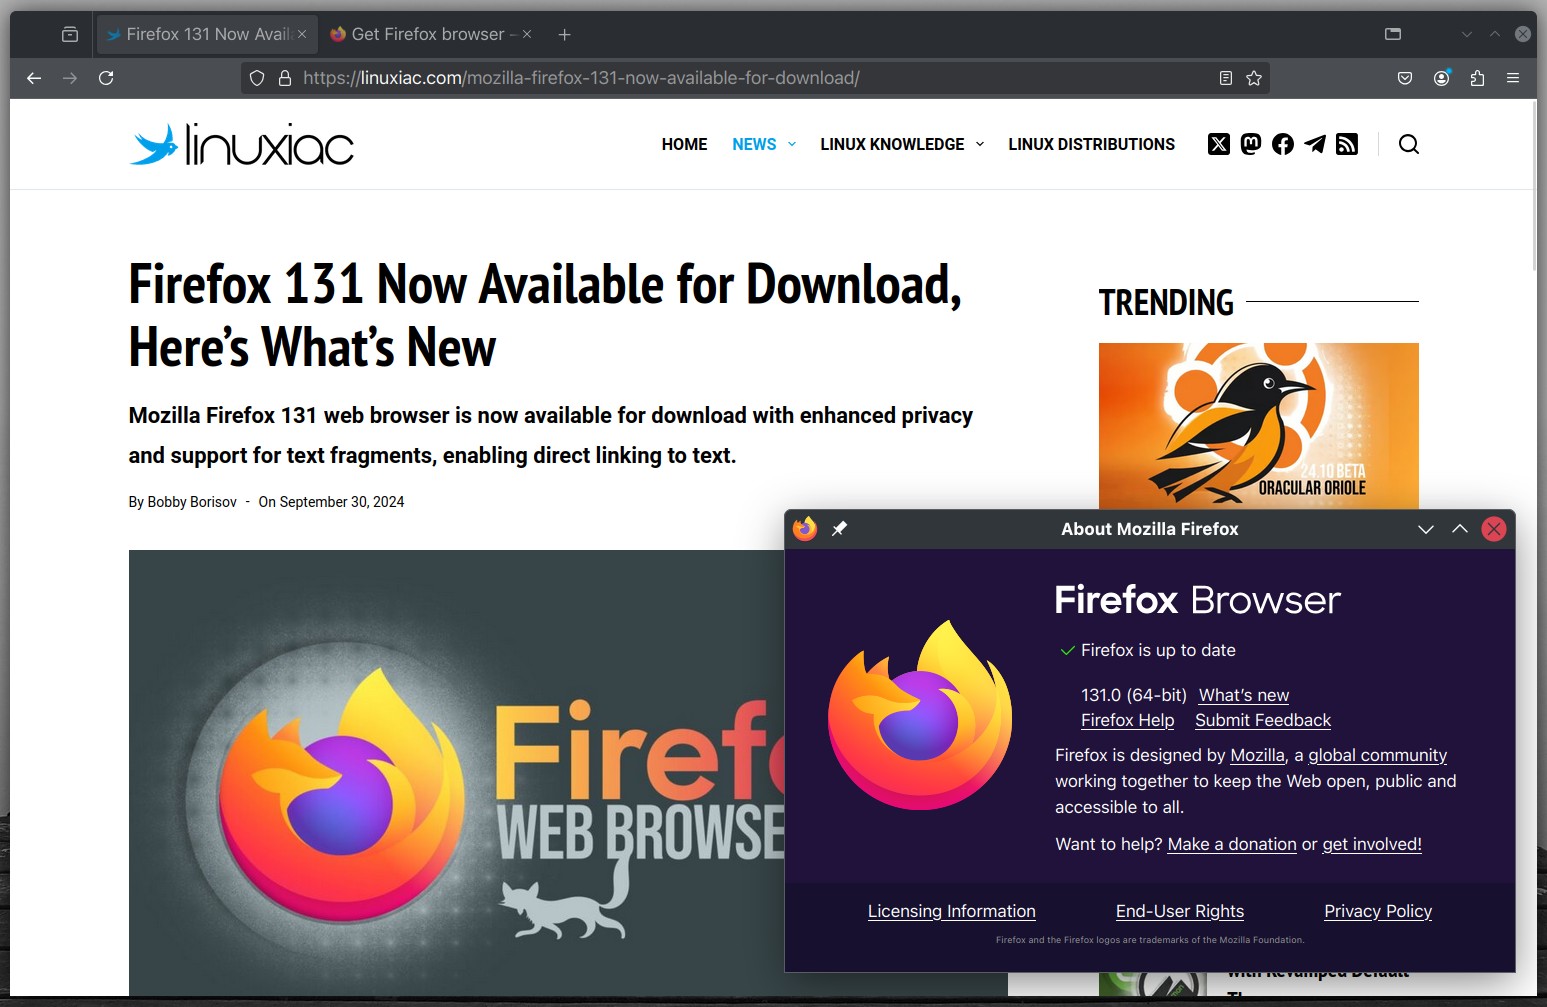Screen dimensions: 1547x1007
Task: Open the Extensions panel
Action: (x=1477, y=78)
